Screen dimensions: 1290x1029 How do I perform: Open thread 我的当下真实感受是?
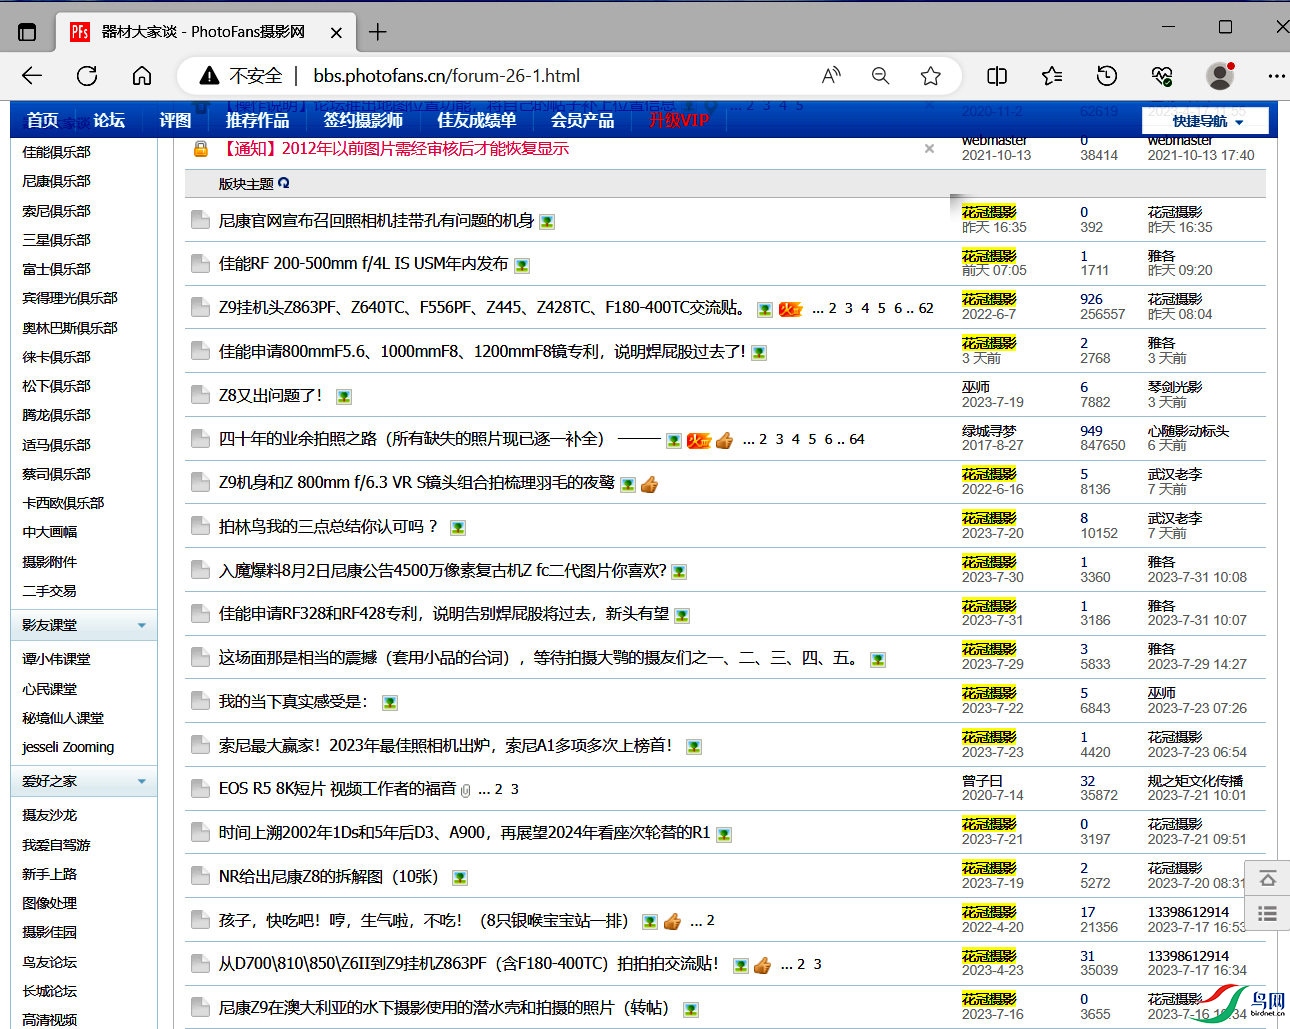[x=293, y=702]
